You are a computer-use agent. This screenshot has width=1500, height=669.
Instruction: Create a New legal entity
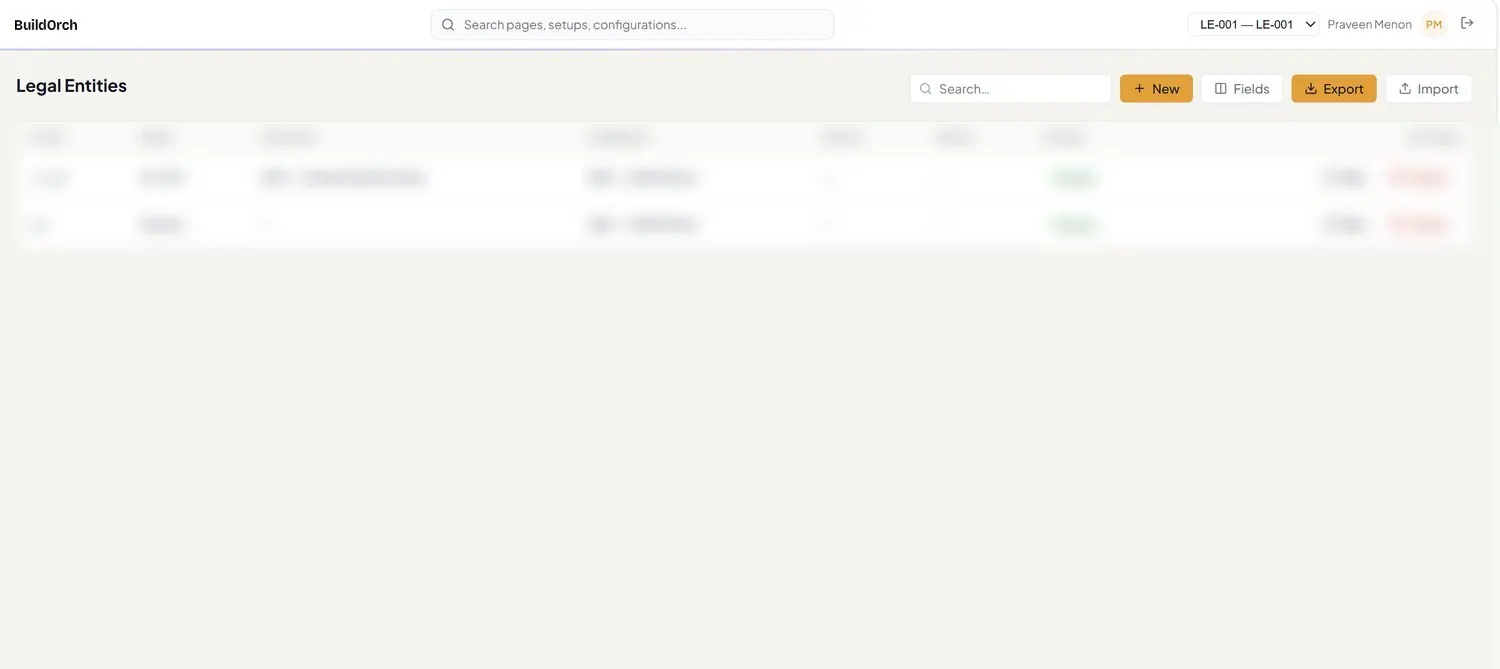coord(1156,88)
